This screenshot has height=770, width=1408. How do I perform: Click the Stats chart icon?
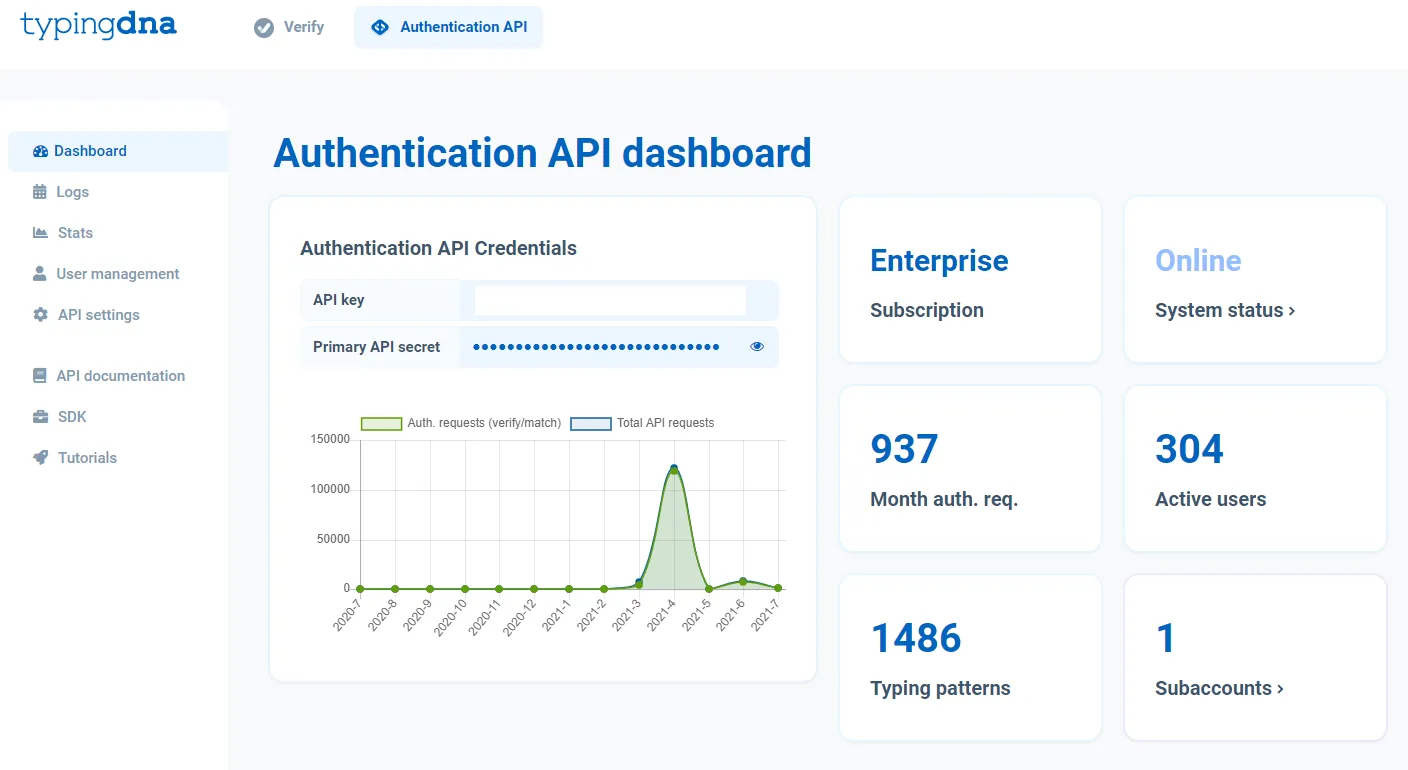[x=40, y=233]
